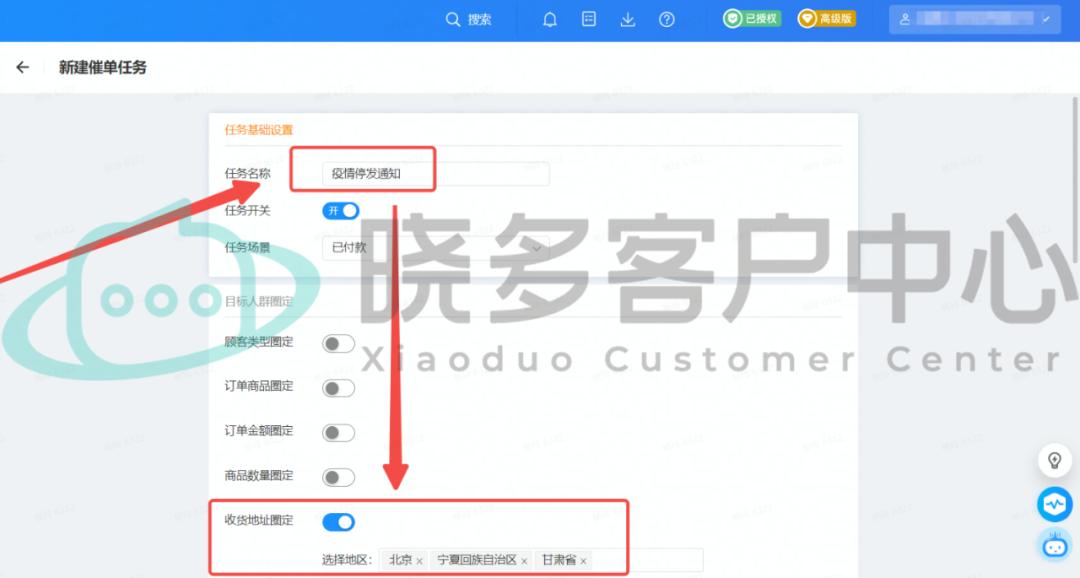Click the 已授权 status badge
Viewport: 1080px width, 578px height.
pyautogui.click(x=750, y=17)
